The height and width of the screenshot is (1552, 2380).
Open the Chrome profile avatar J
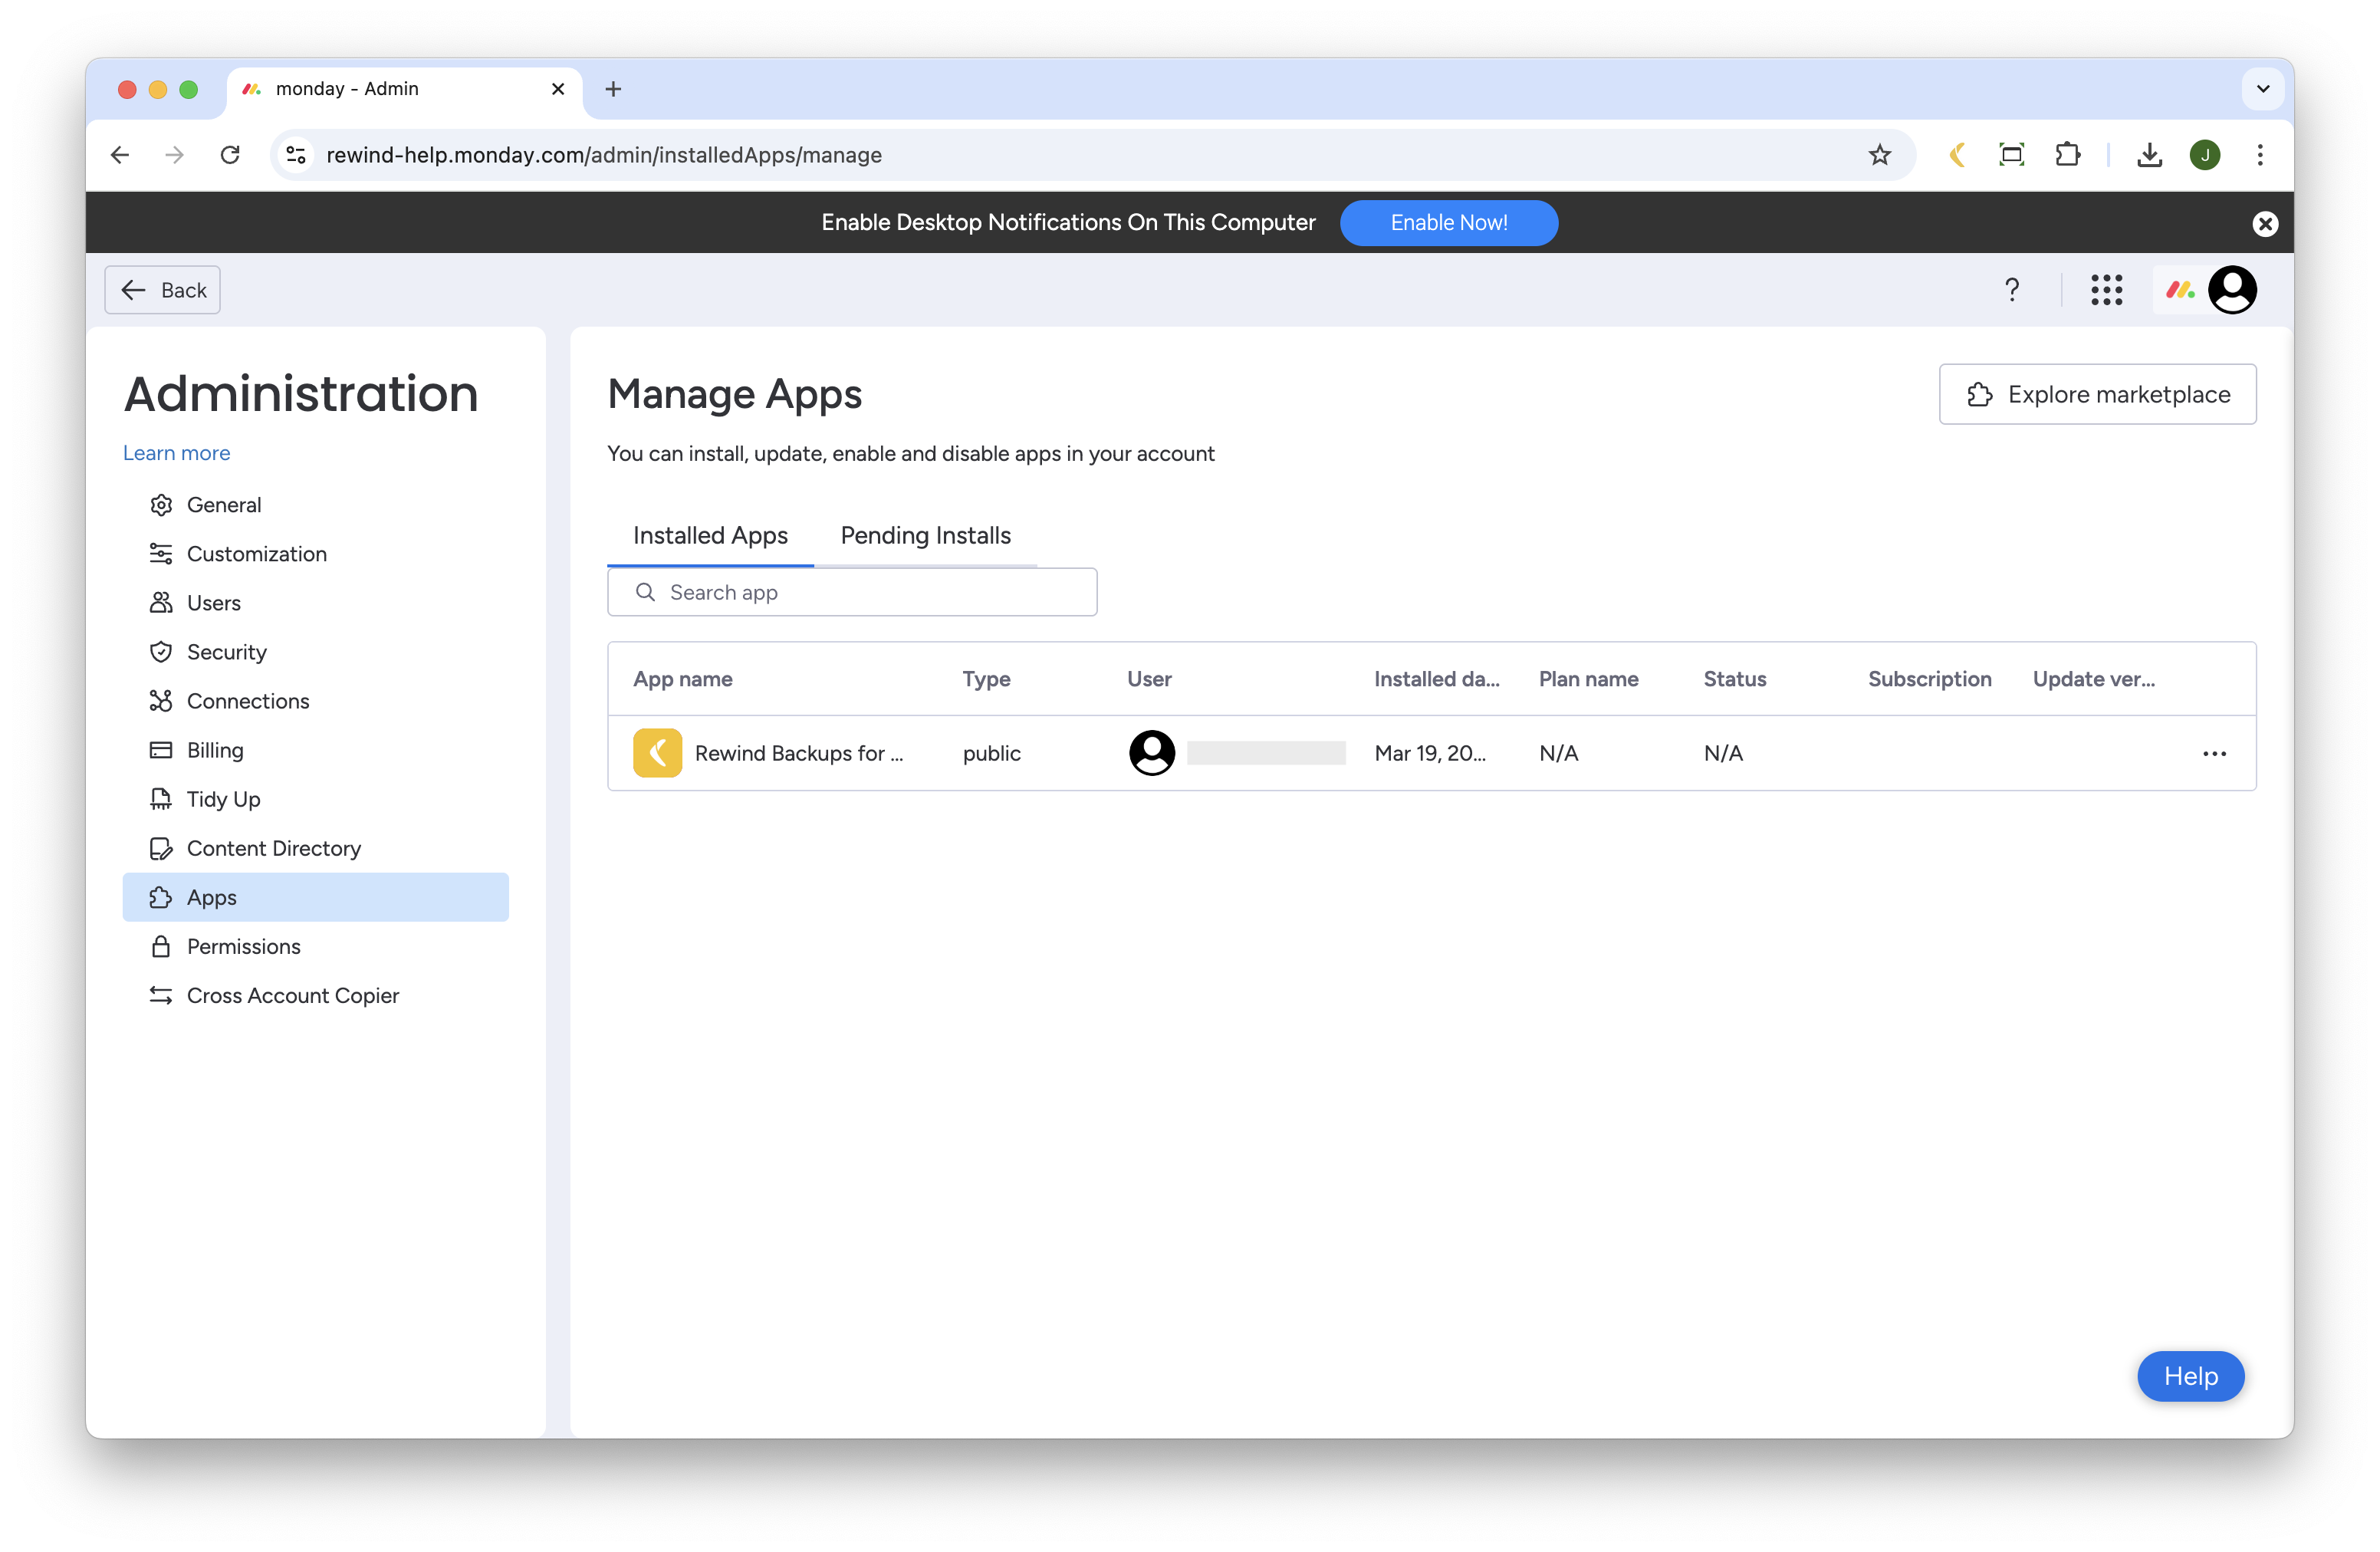2204,155
